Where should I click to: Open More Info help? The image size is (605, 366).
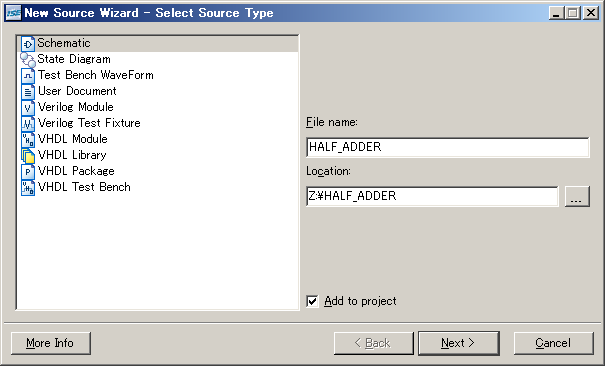(51, 343)
